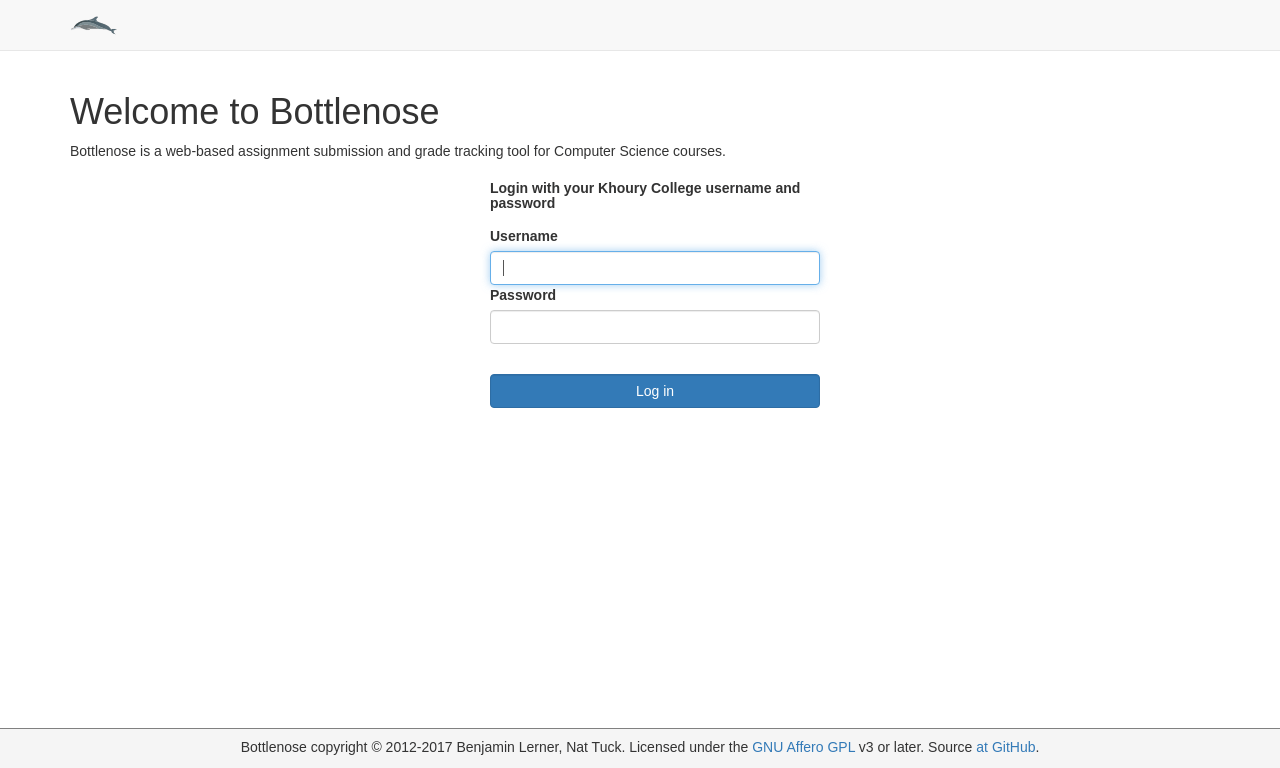Viewport: 1280px width, 768px height.
Task: Focus the Username input field
Action: click(x=655, y=268)
